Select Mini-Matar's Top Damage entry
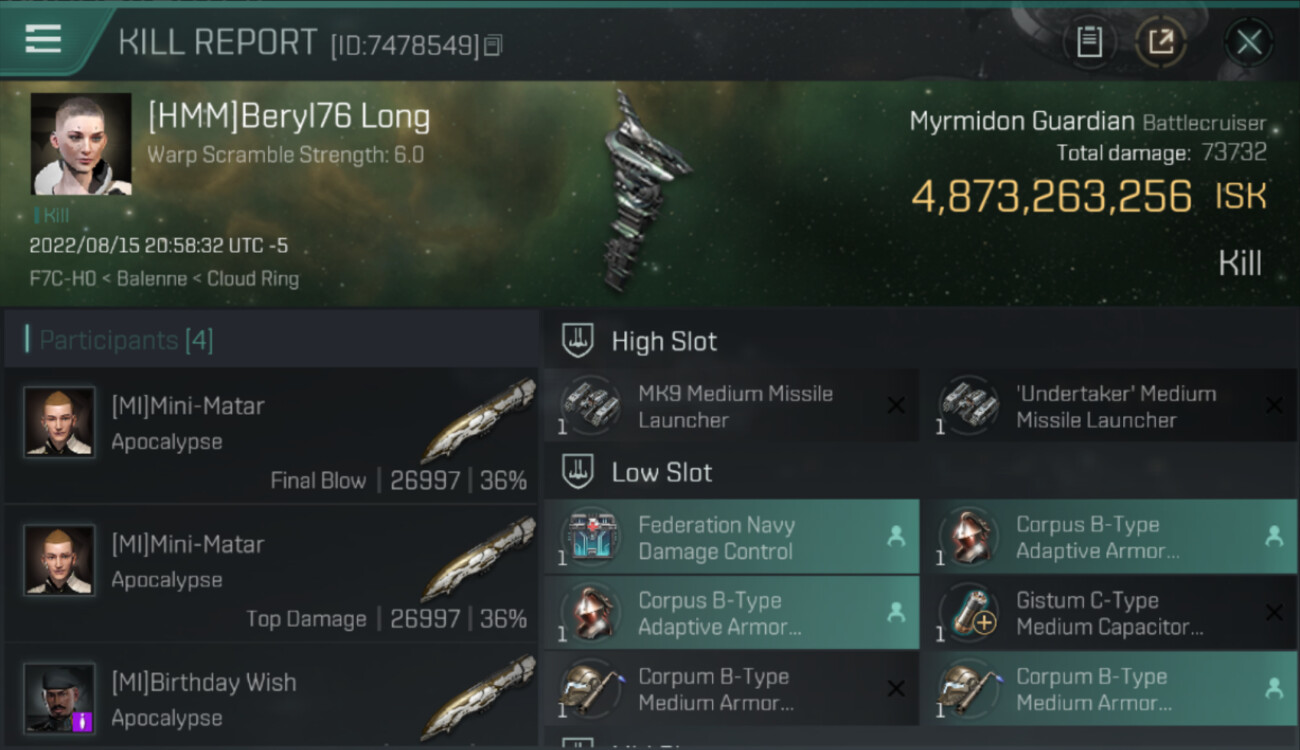Screen dimensions: 1300x750 pos(272,574)
